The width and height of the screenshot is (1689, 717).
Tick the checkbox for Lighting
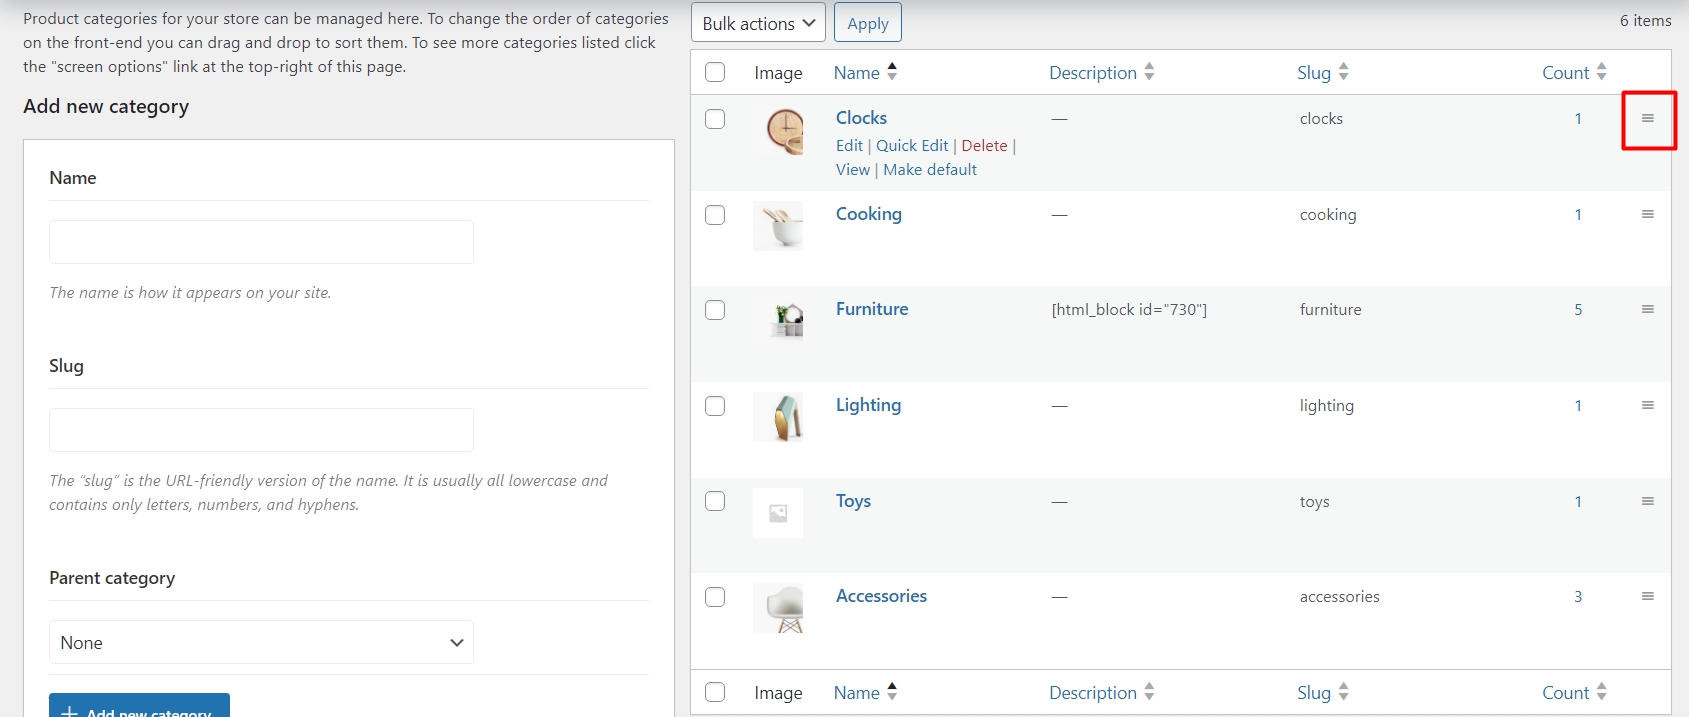click(x=715, y=406)
